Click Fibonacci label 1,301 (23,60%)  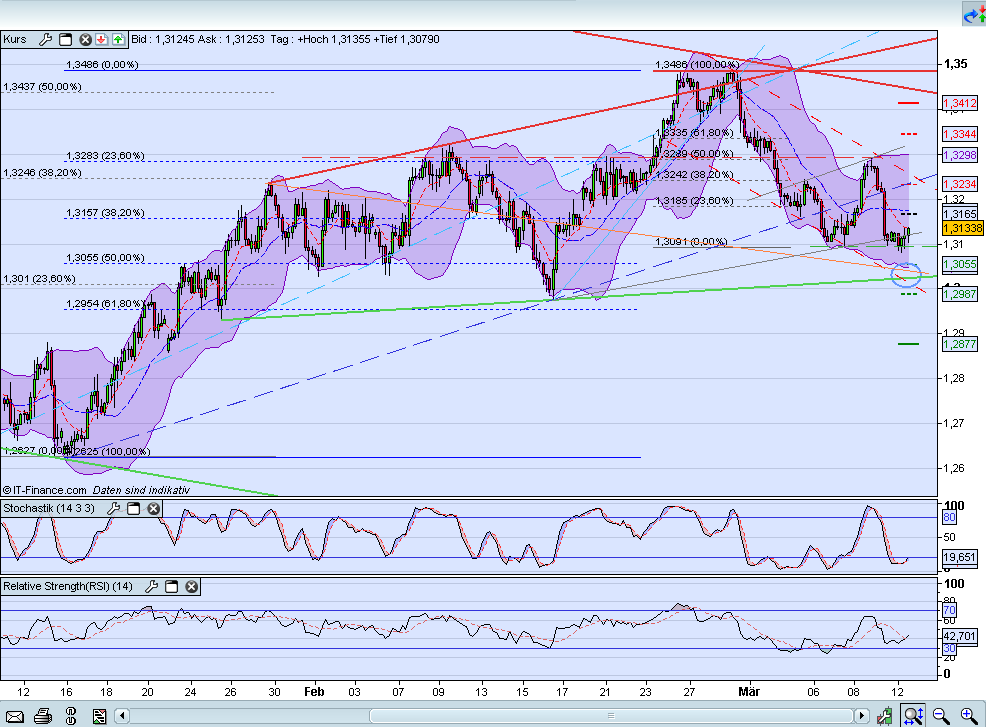[x=39, y=279]
